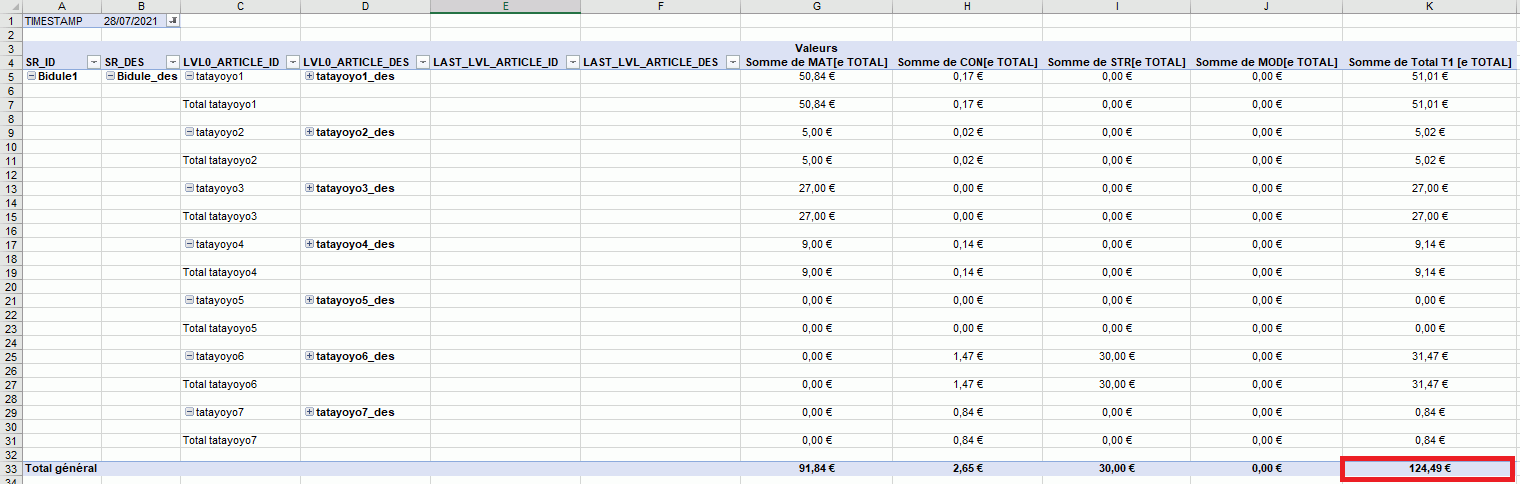
Task: Open the LAST_LVL_ARTICLE_ID filter dropdown
Action: tap(572, 62)
